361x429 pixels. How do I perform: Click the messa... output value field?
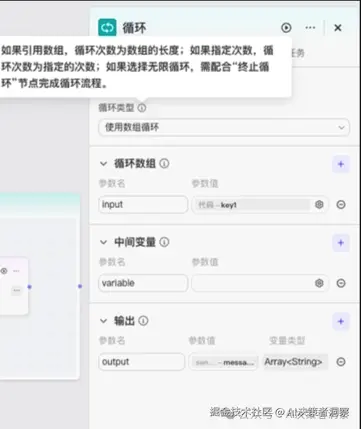[223, 362]
